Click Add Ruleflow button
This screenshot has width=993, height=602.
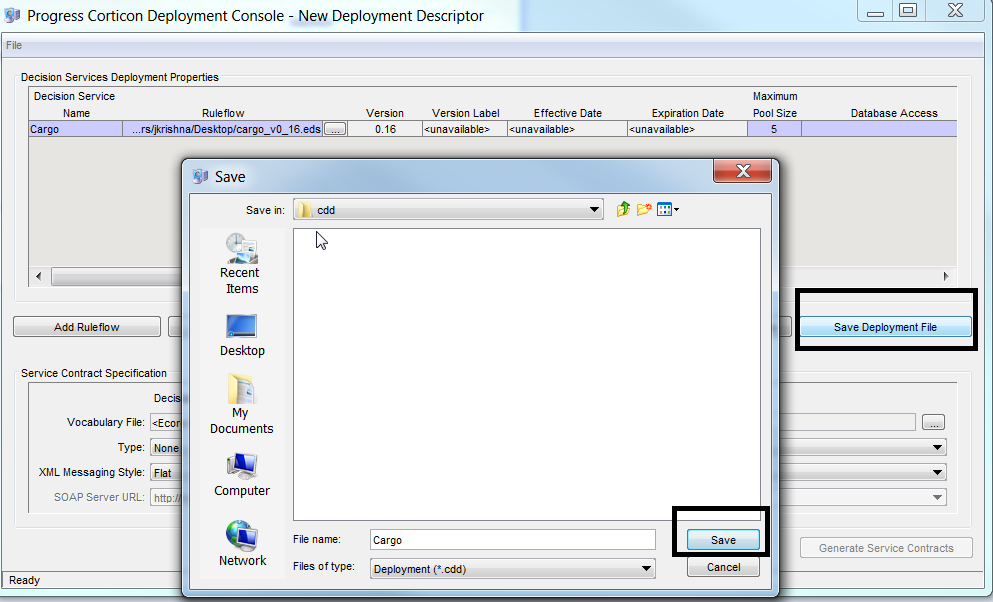pyautogui.click(x=87, y=327)
